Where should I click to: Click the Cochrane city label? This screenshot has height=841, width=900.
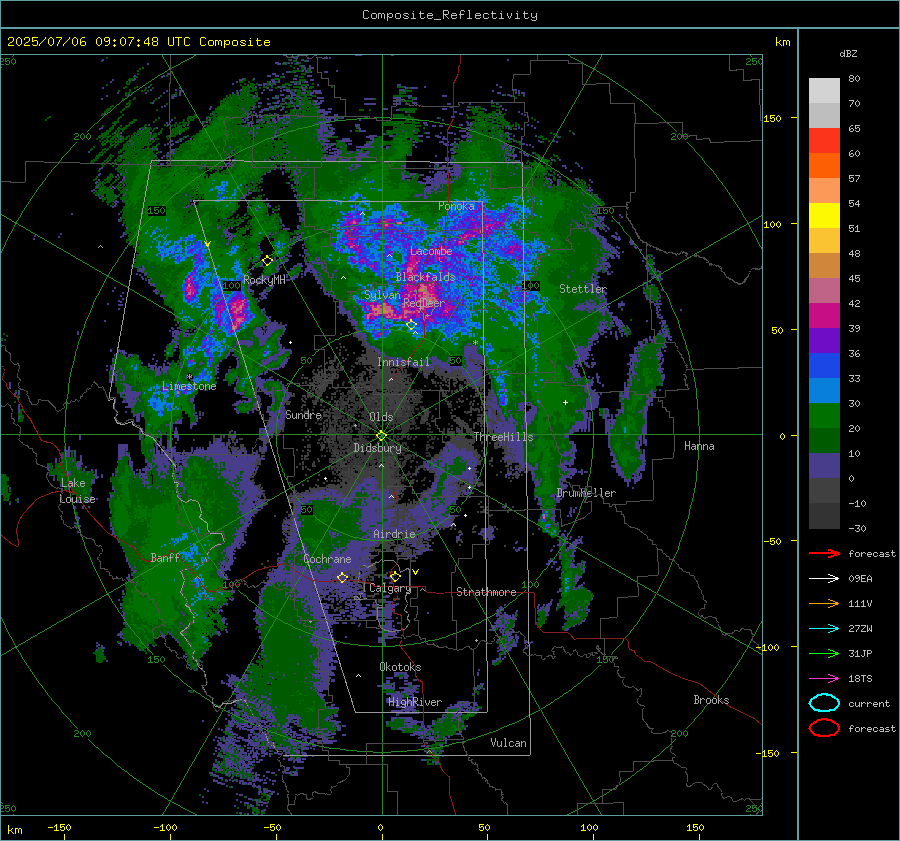(327, 559)
